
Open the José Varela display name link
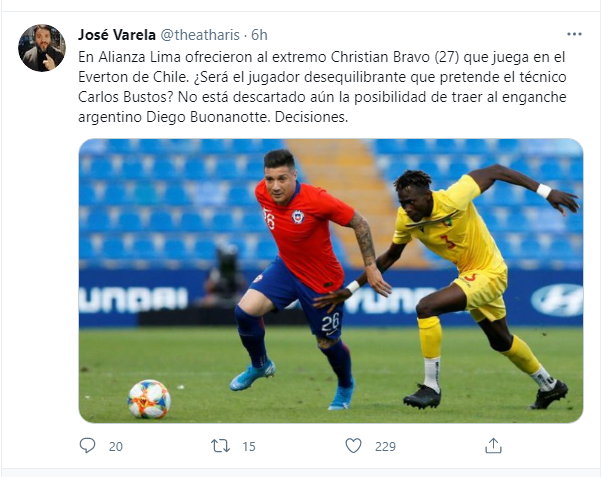coord(117,35)
